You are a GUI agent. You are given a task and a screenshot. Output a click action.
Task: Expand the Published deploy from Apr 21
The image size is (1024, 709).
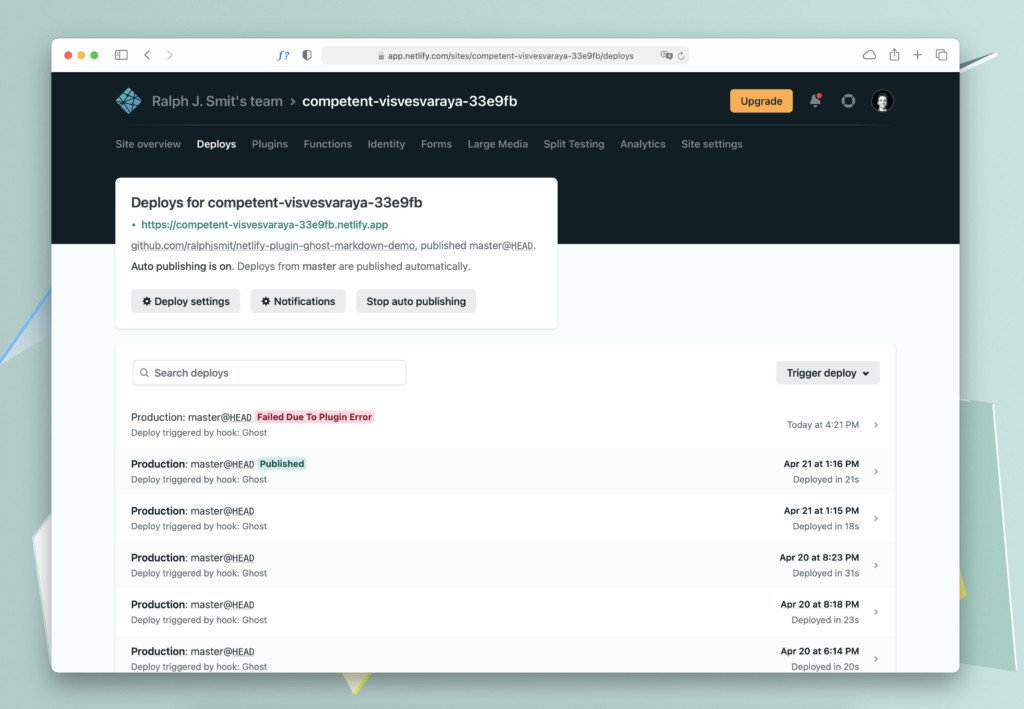pos(876,471)
